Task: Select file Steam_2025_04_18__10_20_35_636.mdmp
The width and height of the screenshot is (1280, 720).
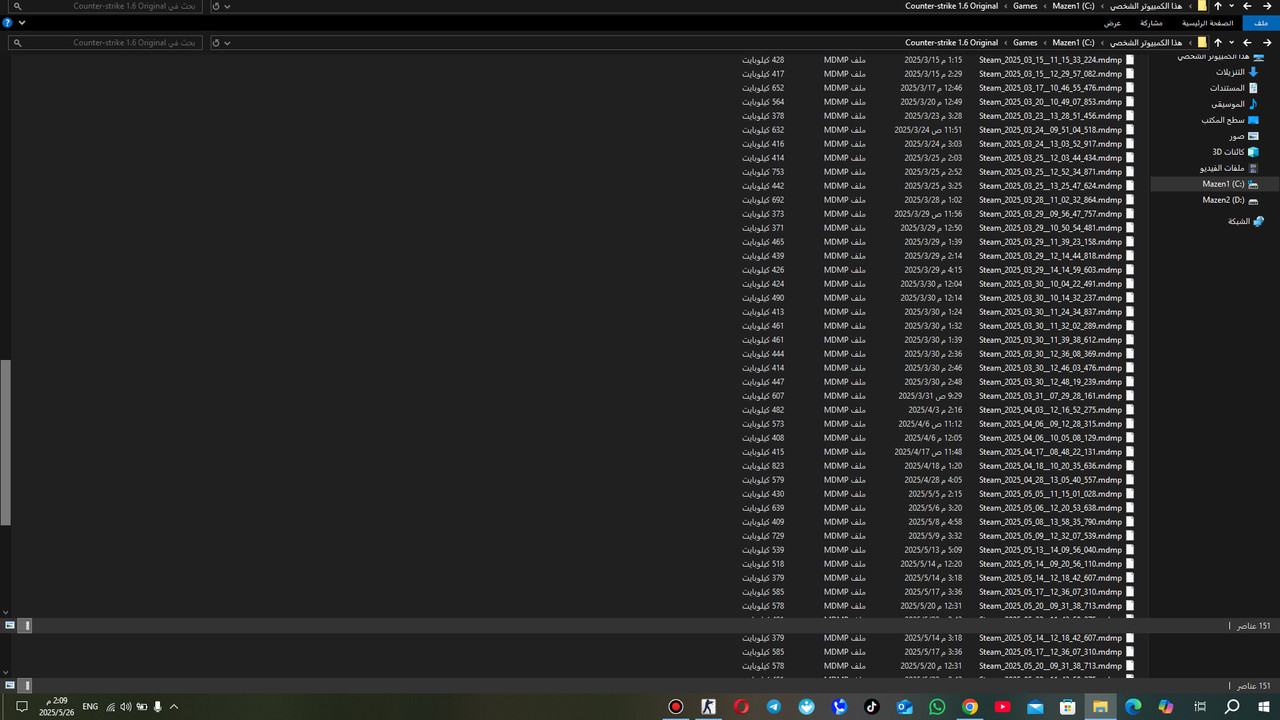Action: point(1050,466)
